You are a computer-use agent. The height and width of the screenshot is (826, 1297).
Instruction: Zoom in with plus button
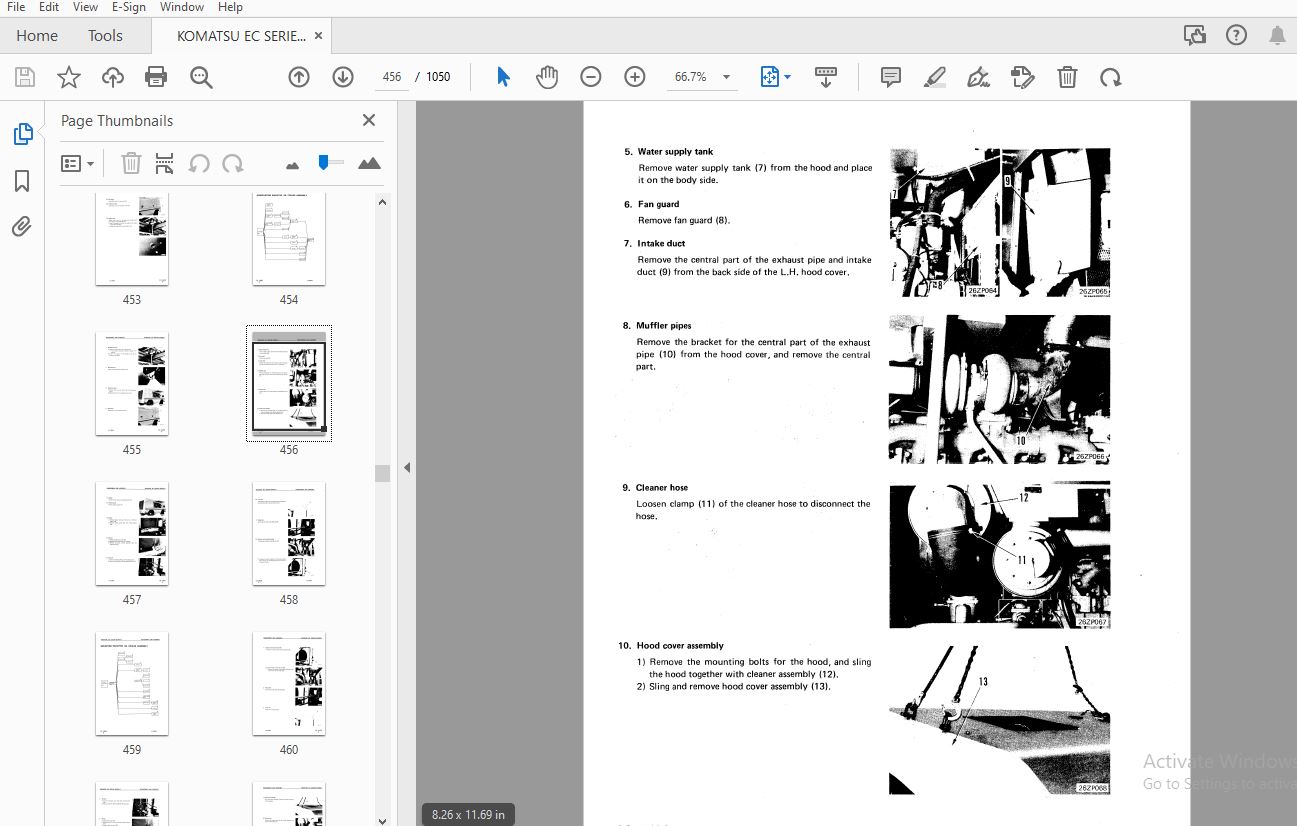click(635, 77)
